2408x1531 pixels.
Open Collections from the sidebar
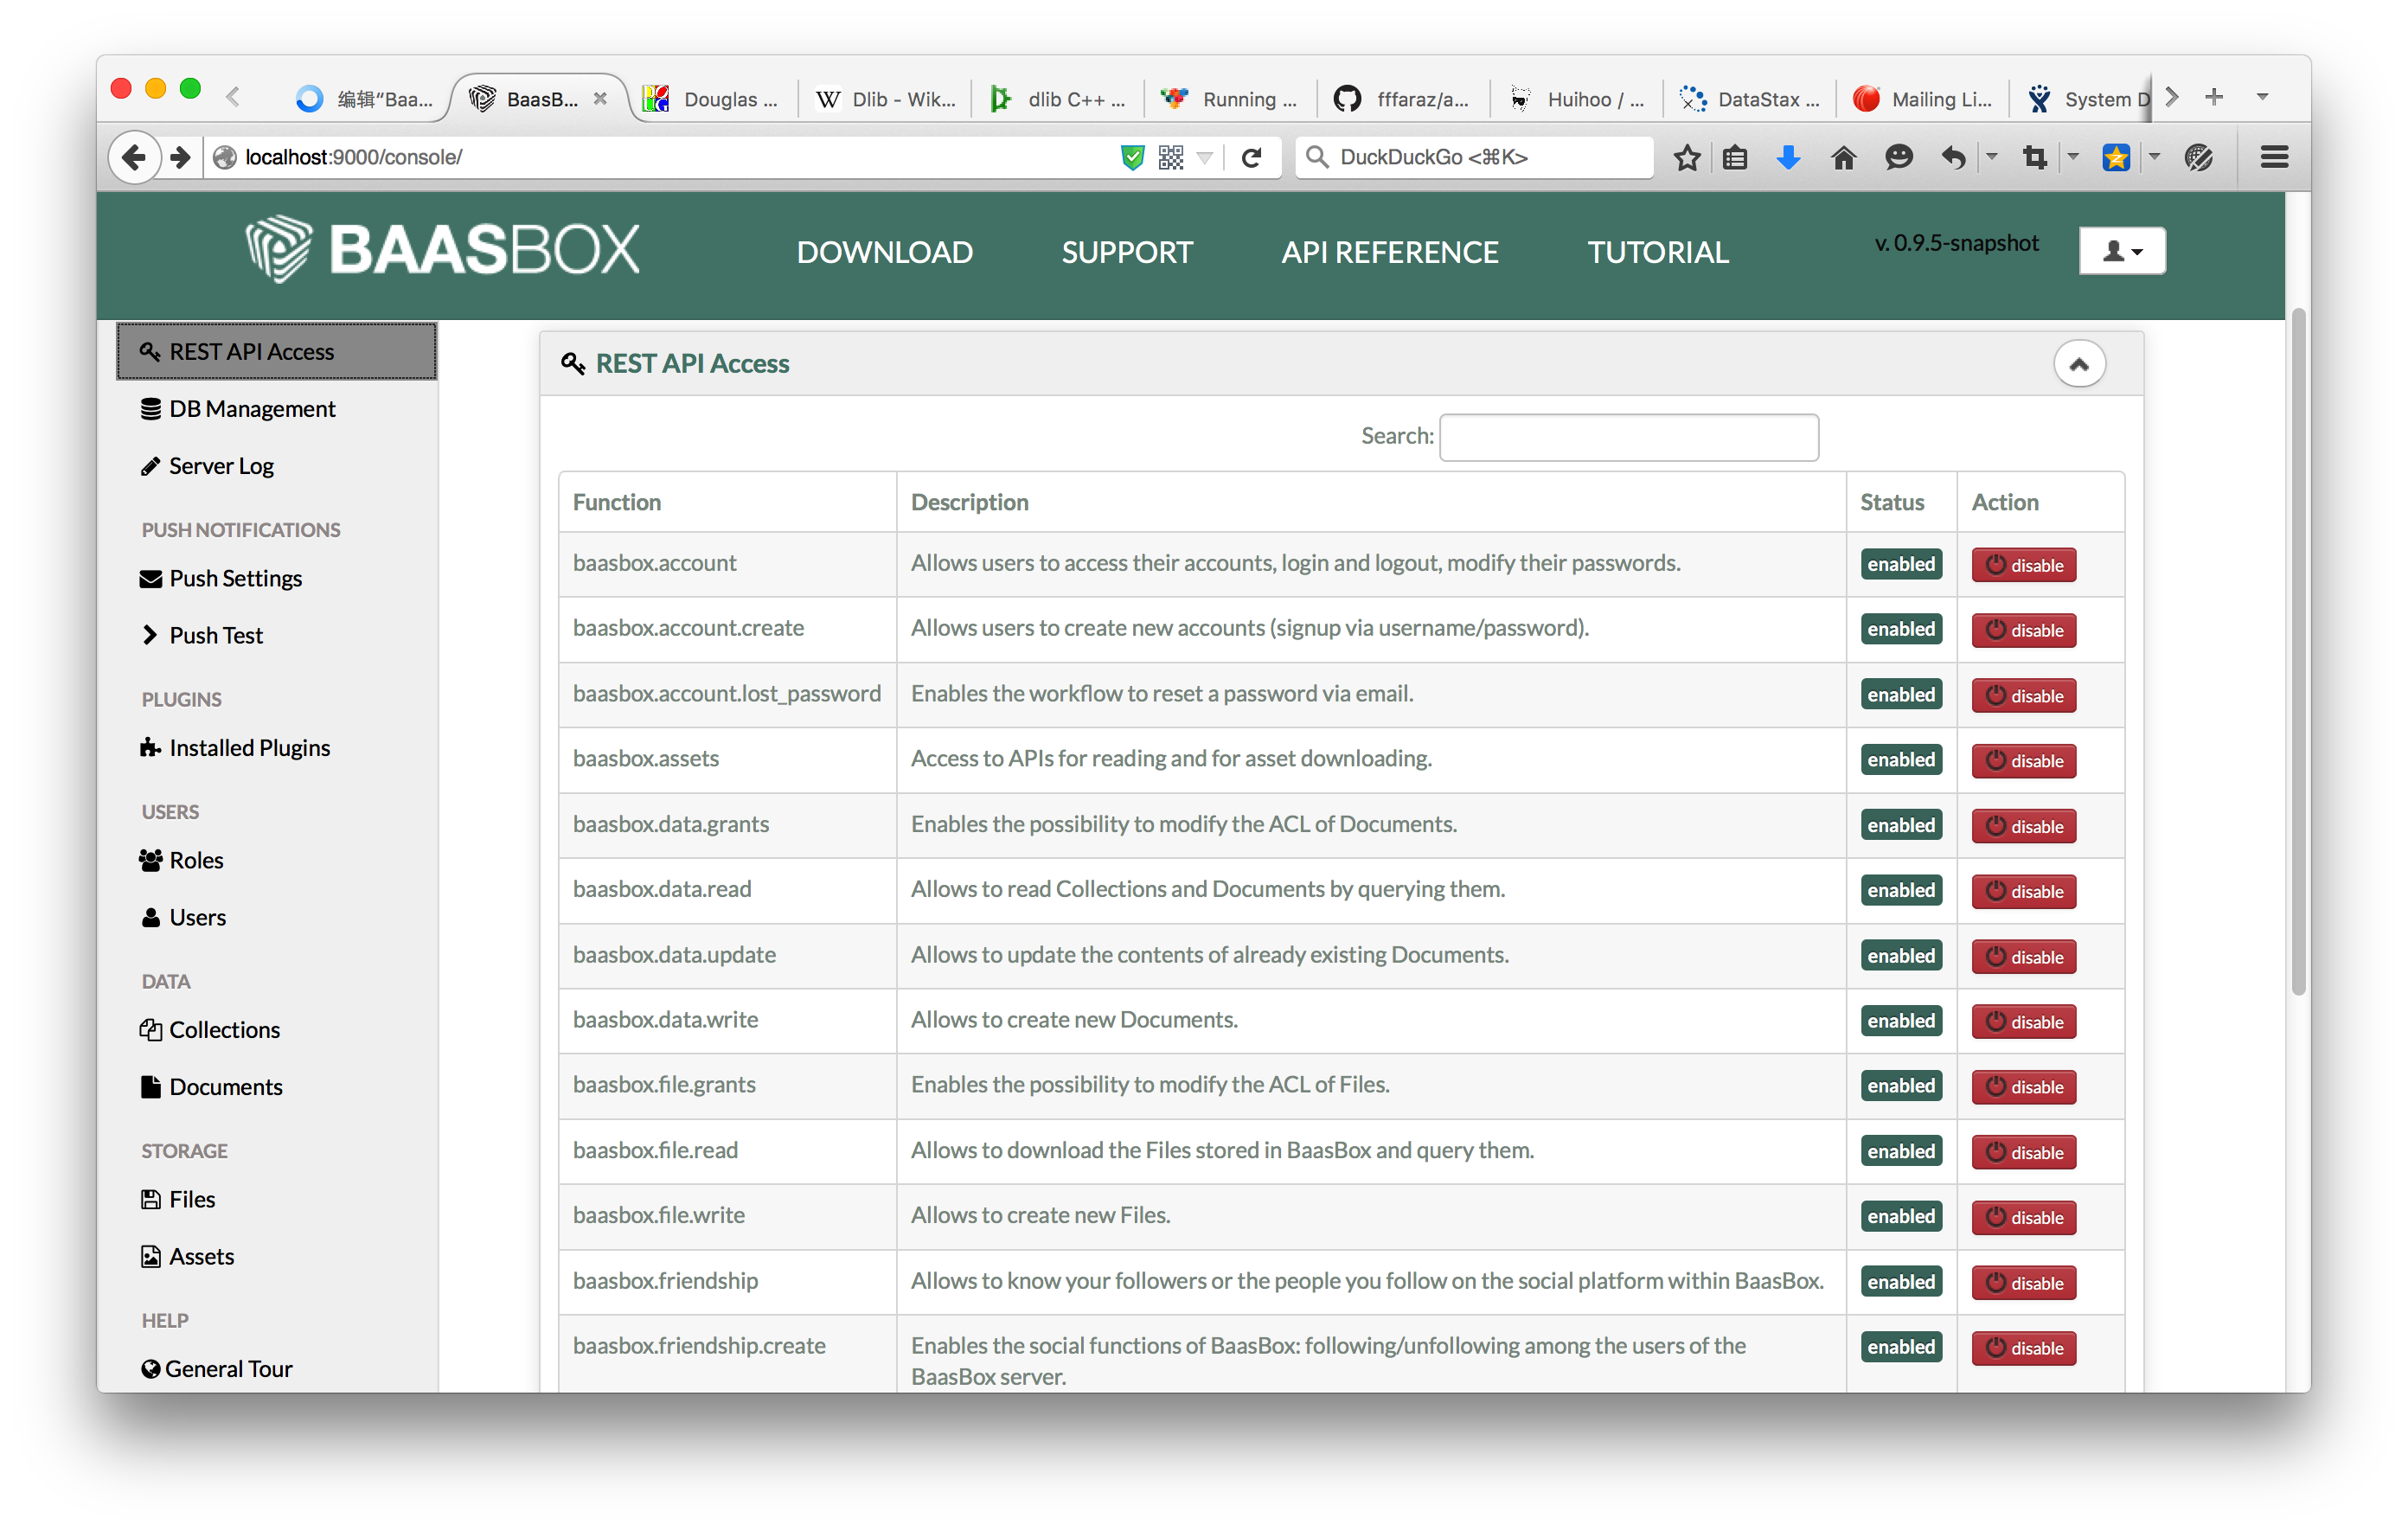pos(223,1030)
